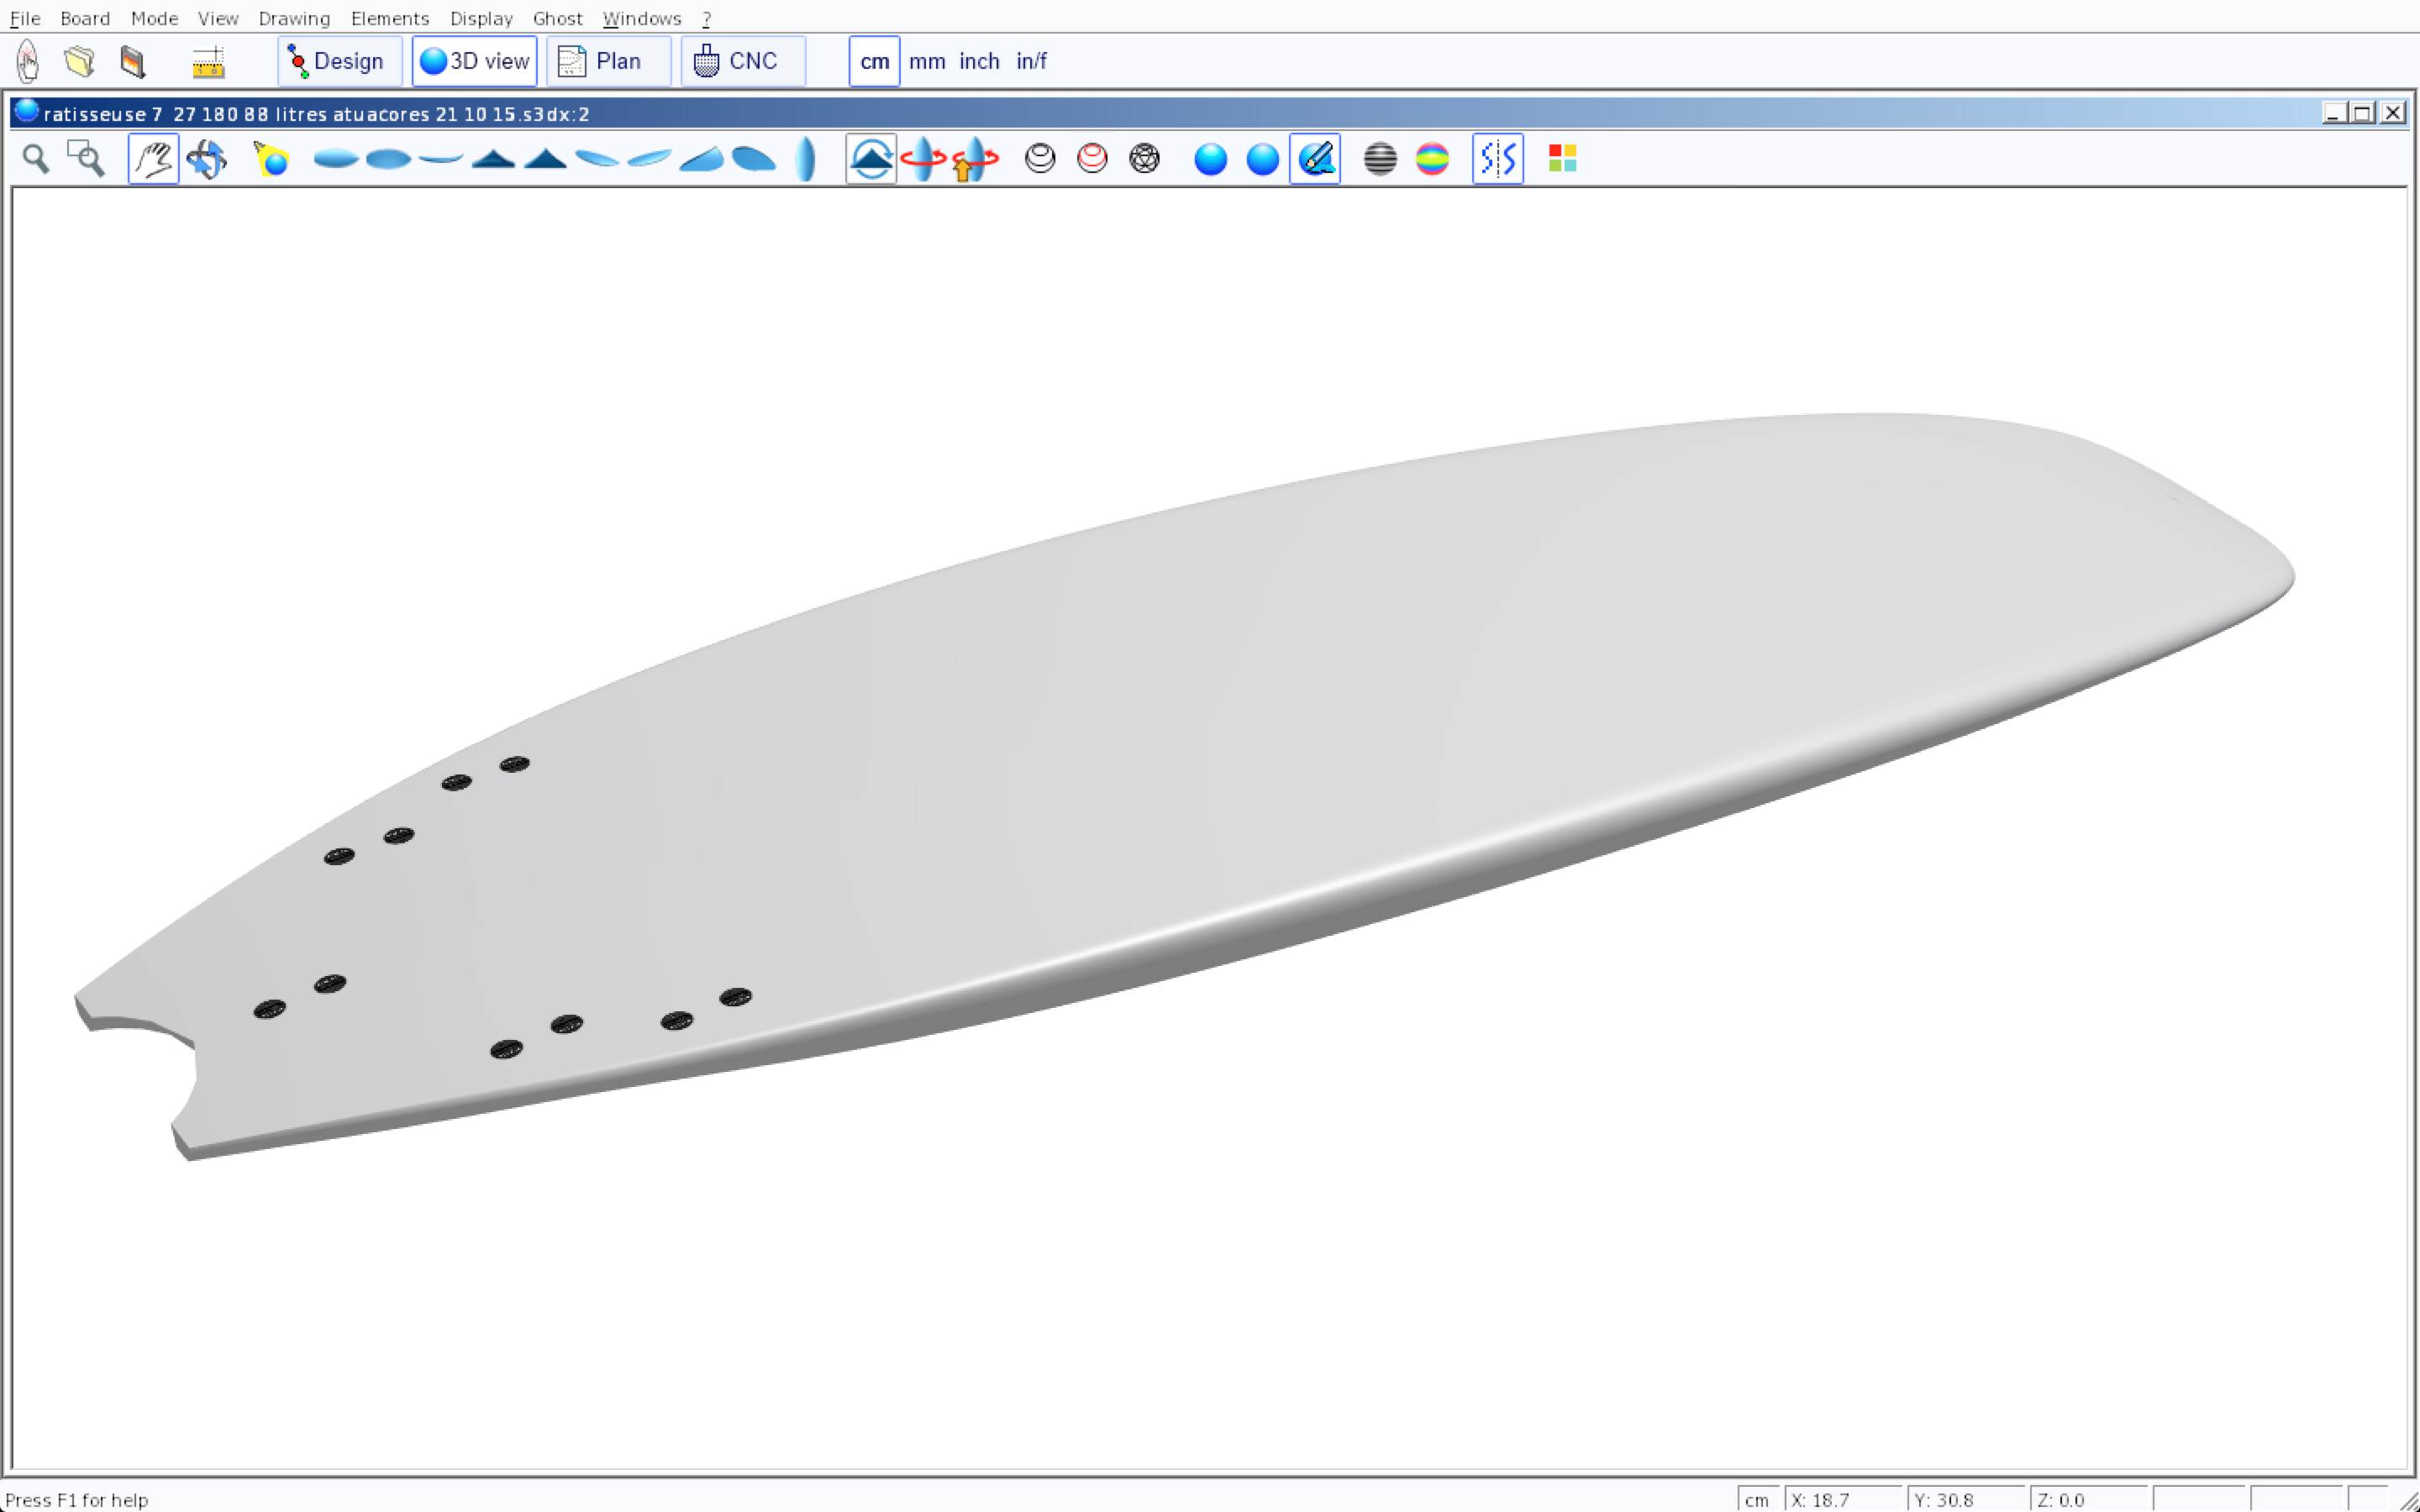Open the CNC mode
This screenshot has width=2420, height=1512.
point(742,61)
